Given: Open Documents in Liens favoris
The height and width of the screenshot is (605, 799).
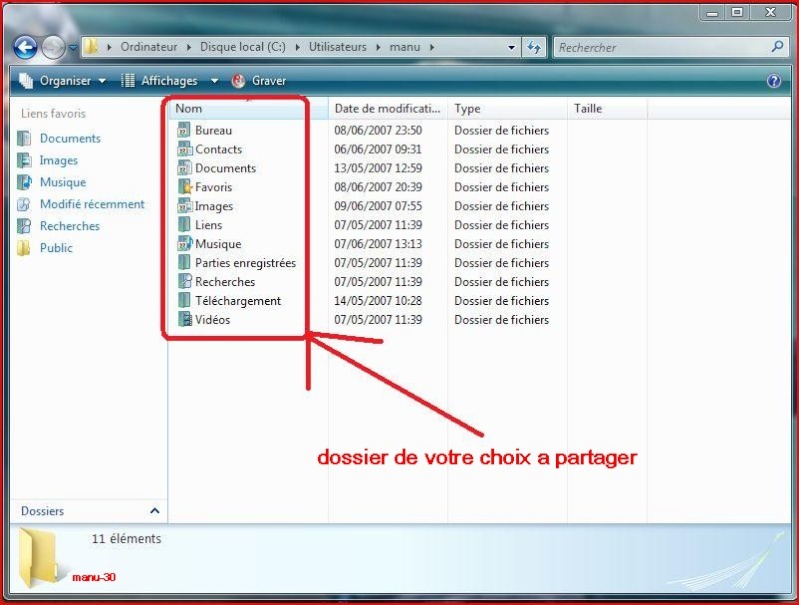Looking at the screenshot, I should (x=70, y=138).
